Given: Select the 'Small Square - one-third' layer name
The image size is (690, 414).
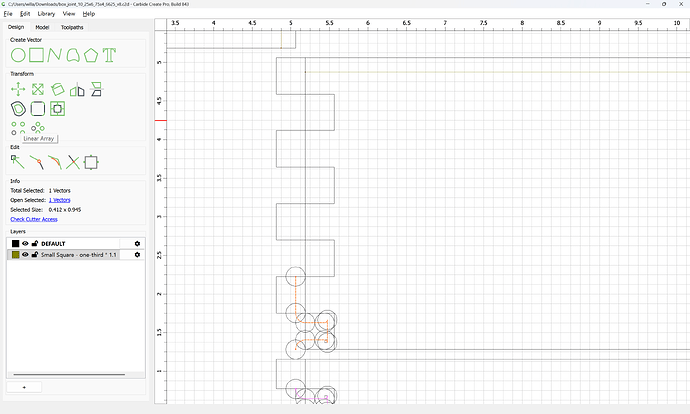Looking at the screenshot, I should click(x=79, y=255).
